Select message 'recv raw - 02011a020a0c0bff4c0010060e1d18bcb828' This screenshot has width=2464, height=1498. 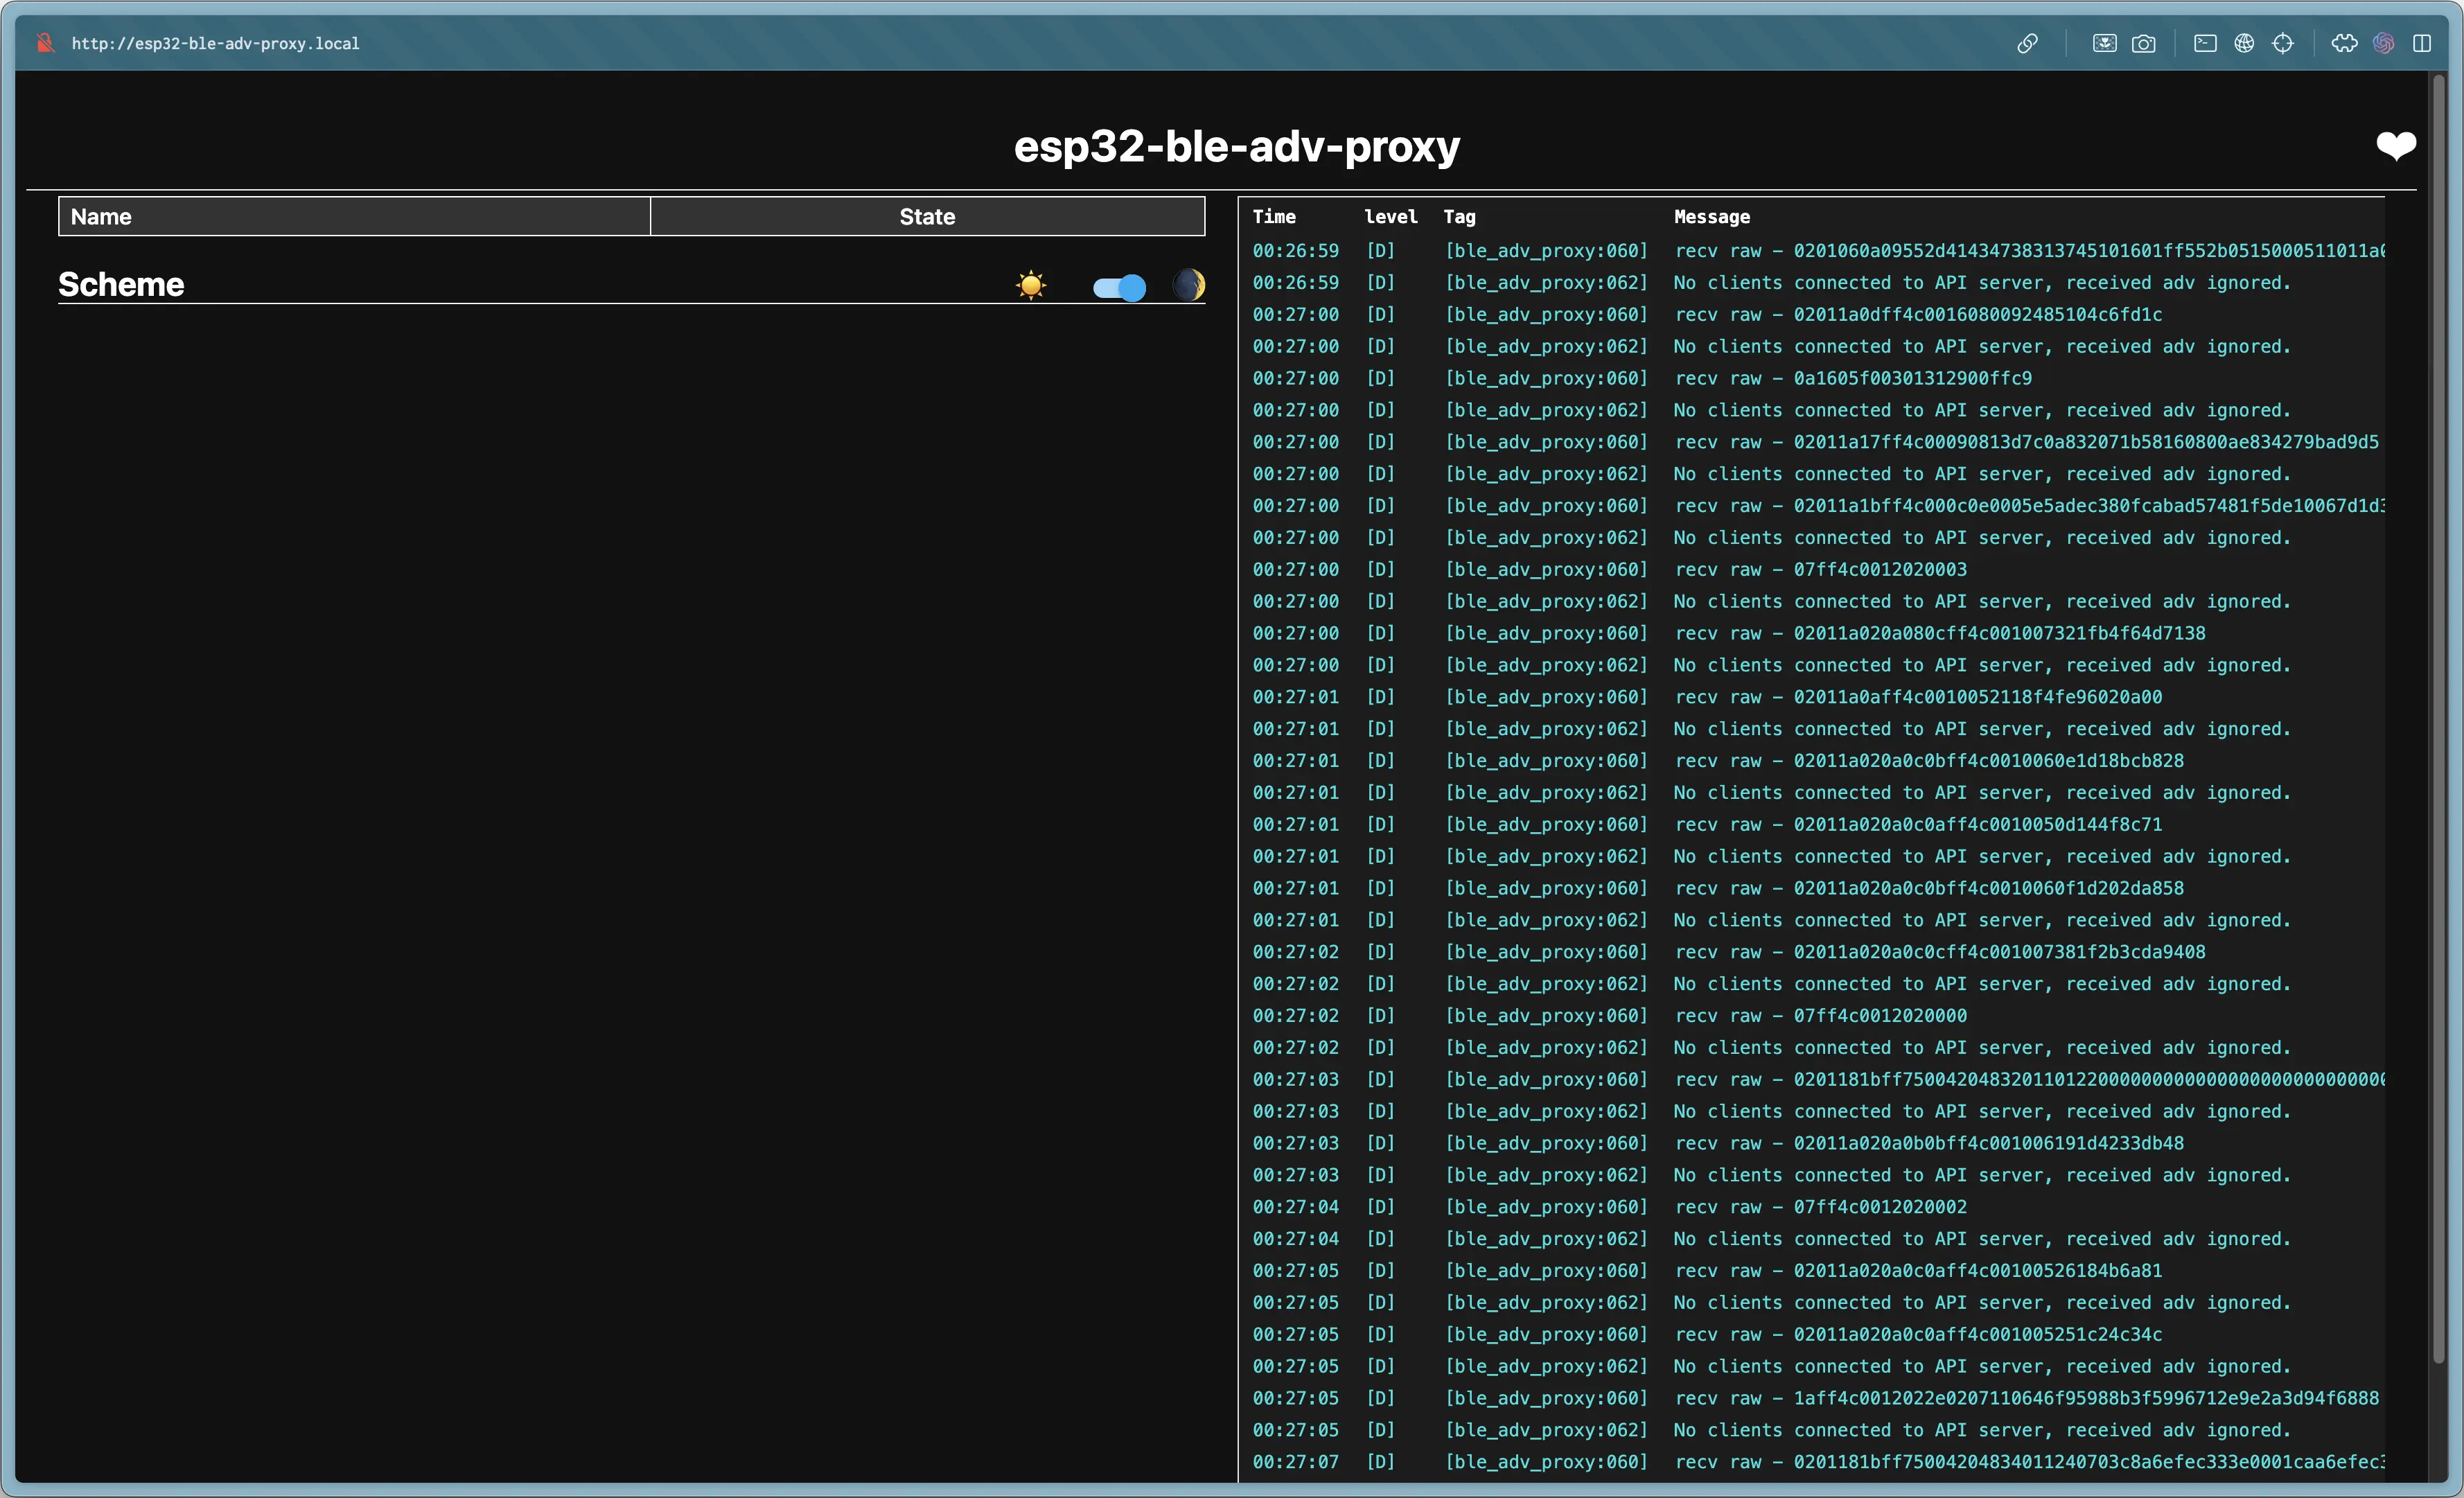pyautogui.click(x=1929, y=760)
